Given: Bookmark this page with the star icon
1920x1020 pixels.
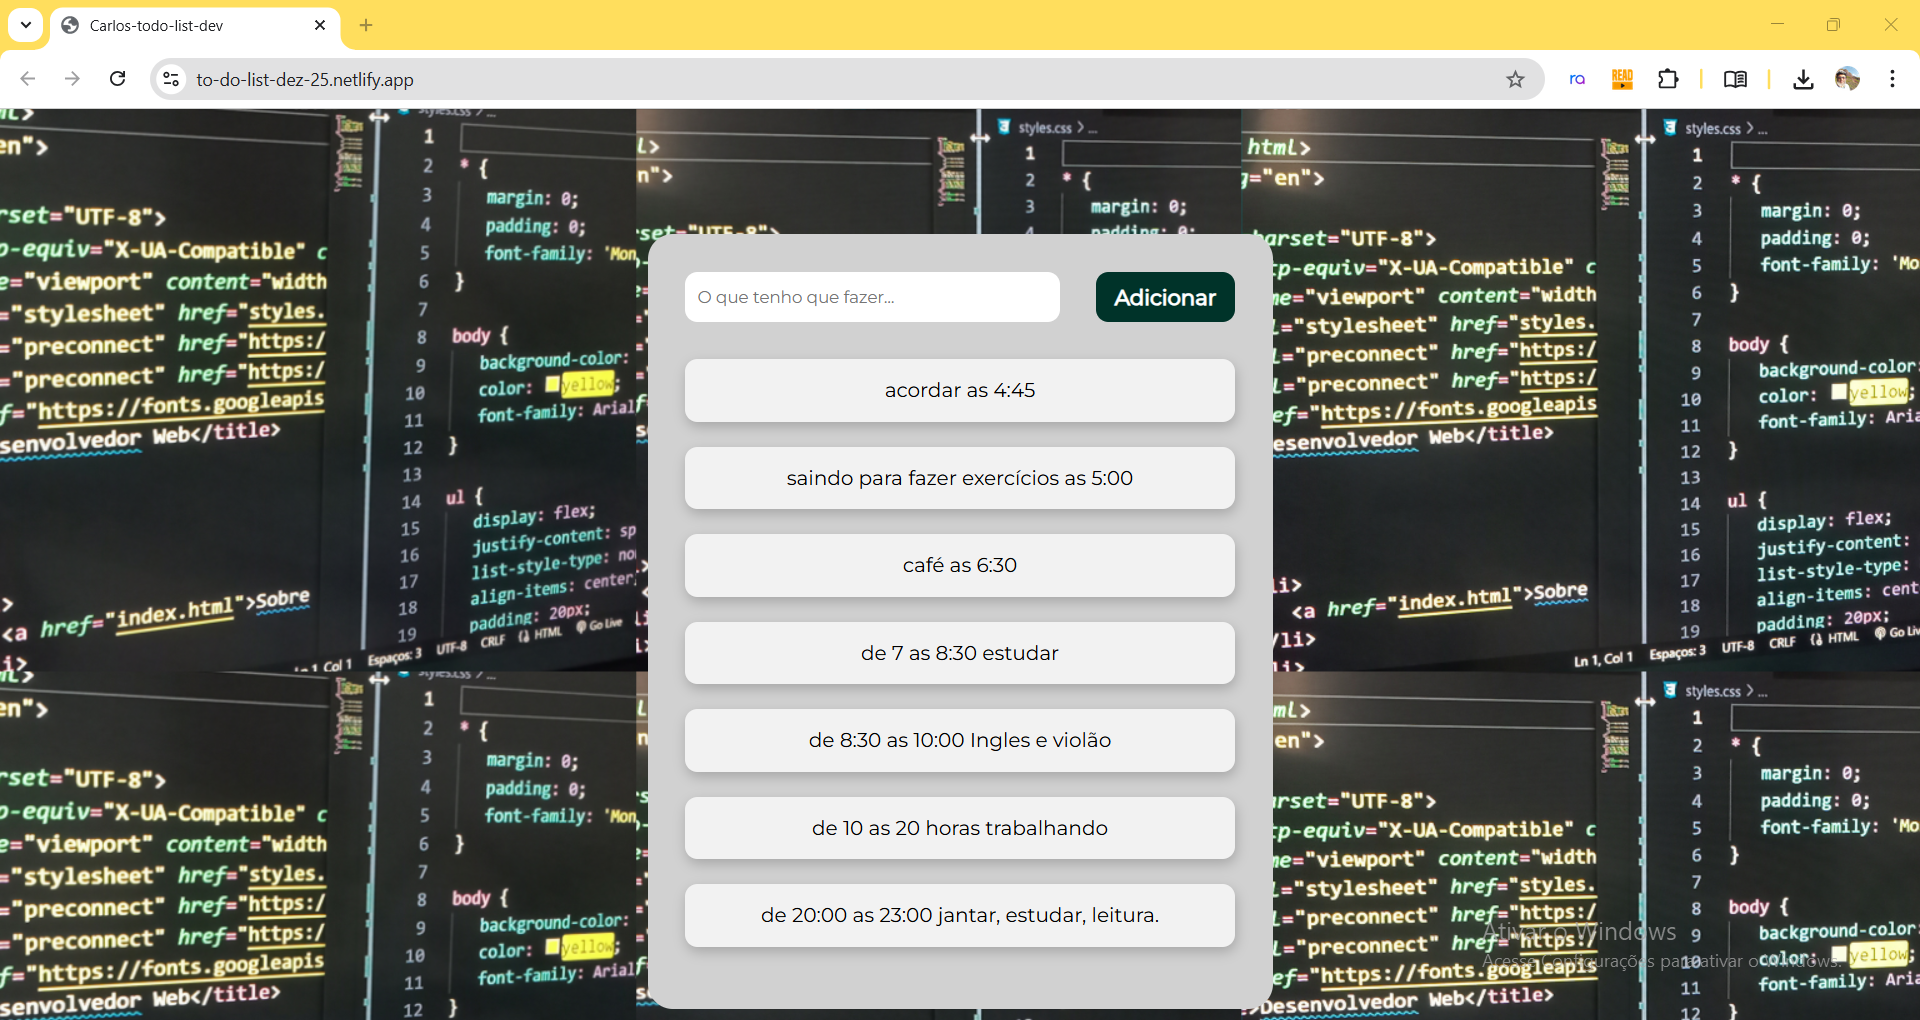Looking at the screenshot, I should click(x=1515, y=79).
